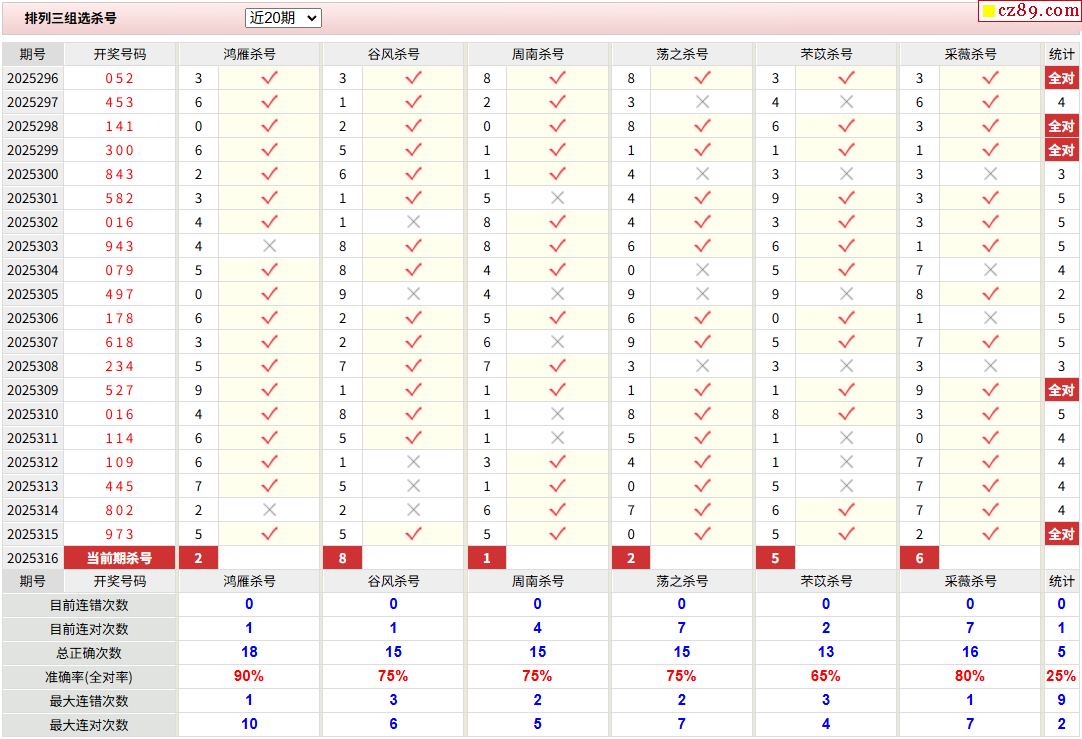Select the cross for 谷风杀号 in row 2025302
The width and height of the screenshot is (1082, 739).
pos(413,222)
